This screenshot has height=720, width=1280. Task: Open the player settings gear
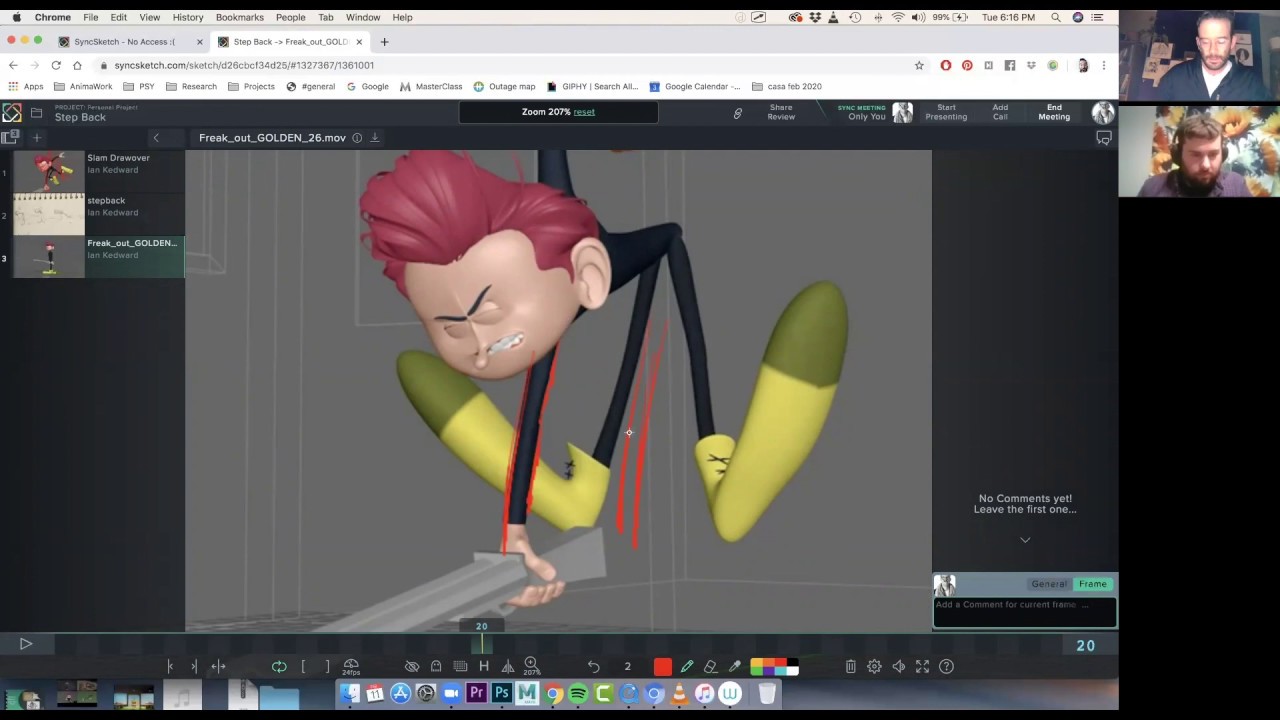[874, 666]
